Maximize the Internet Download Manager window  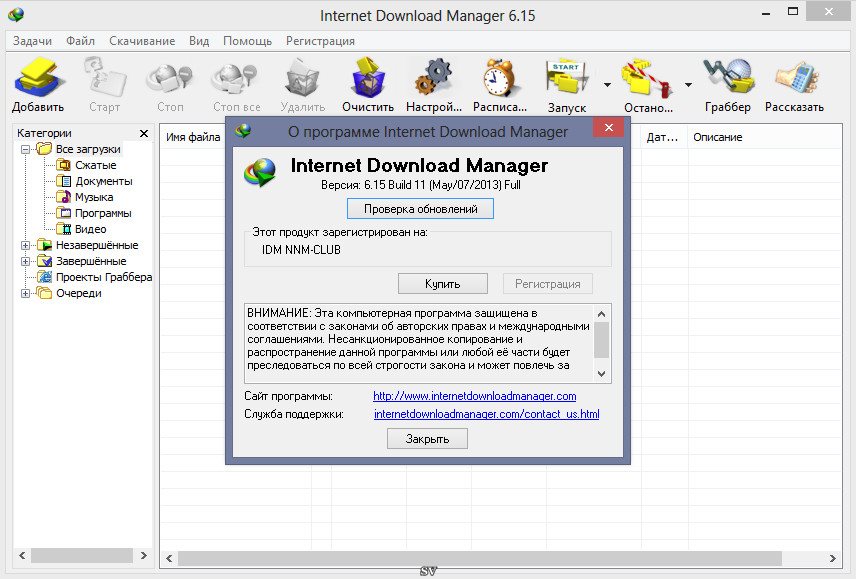tap(793, 11)
